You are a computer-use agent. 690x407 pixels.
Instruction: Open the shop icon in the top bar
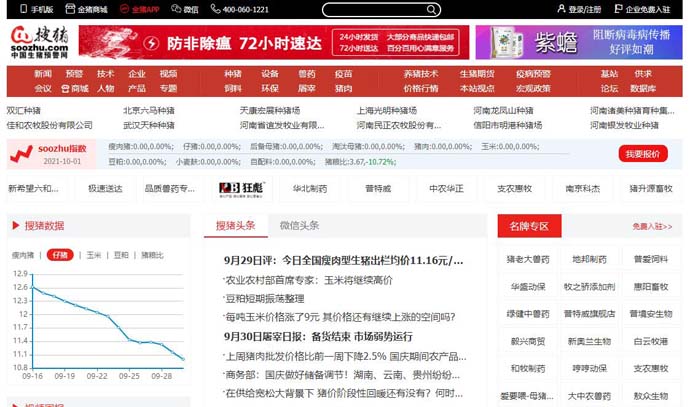pyautogui.click(x=70, y=9)
